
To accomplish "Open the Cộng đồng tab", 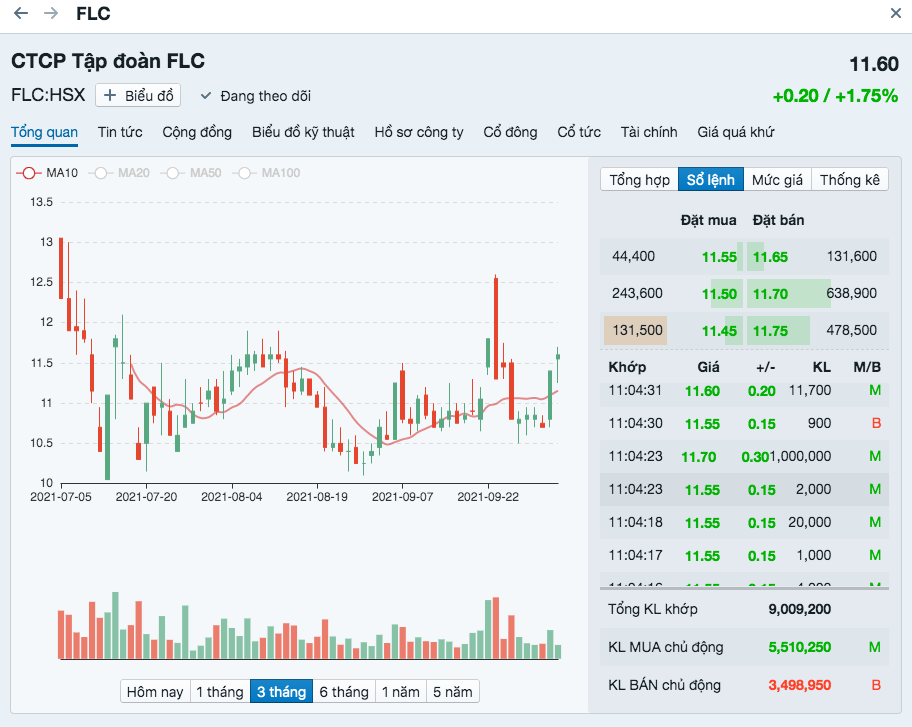I will (x=197, y=132).
